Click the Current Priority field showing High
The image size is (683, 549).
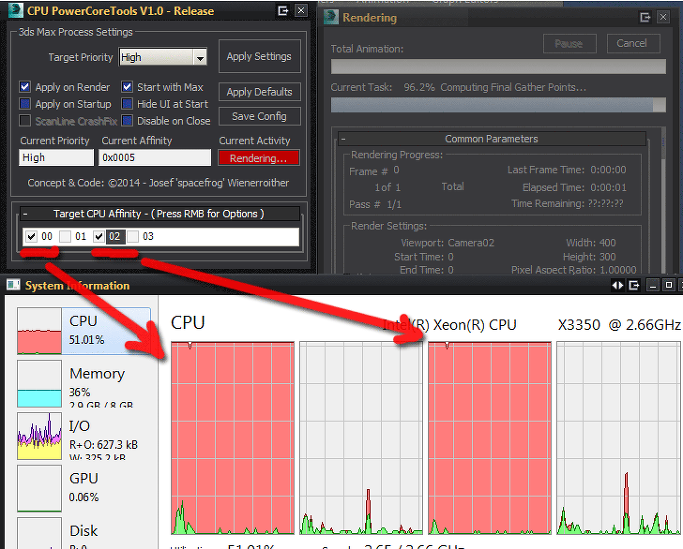56,157
